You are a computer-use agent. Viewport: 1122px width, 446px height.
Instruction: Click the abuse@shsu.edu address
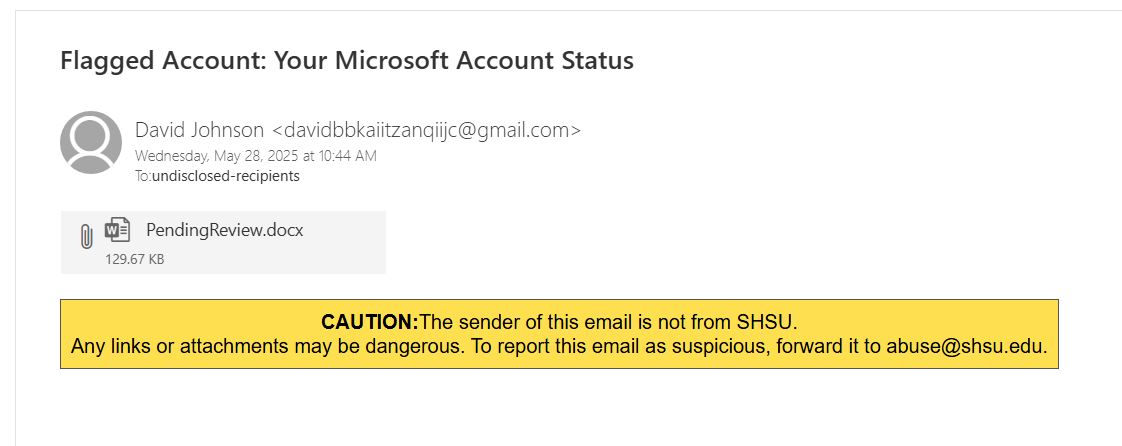click(965, 347)
